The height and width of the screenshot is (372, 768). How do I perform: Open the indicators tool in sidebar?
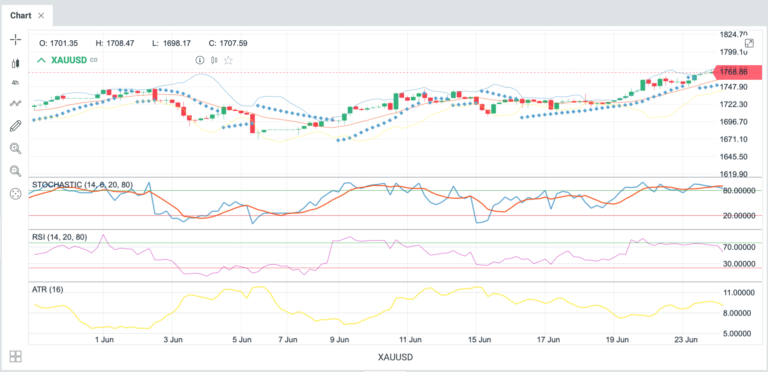(x=16, y=103)
